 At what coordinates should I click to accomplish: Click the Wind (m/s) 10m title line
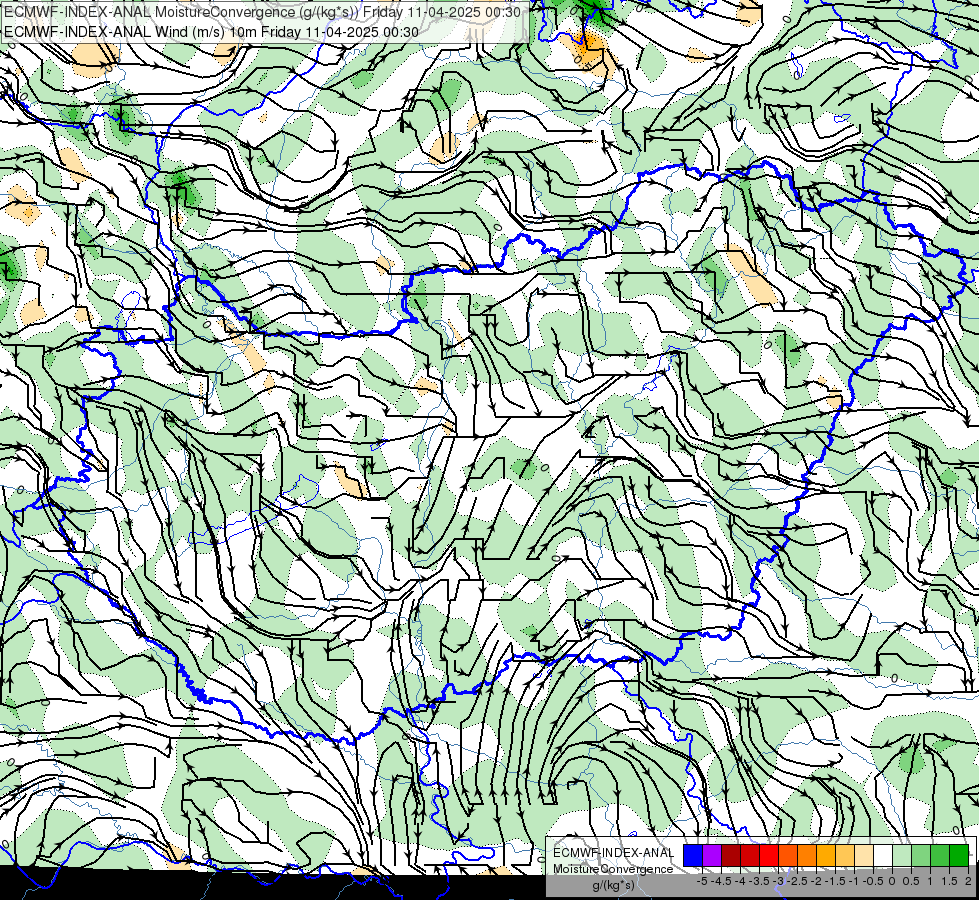click(211, 32)
